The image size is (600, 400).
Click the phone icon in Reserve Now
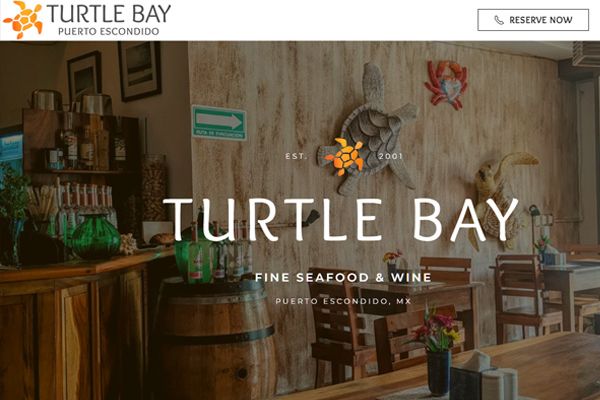[x=499, y=20]
